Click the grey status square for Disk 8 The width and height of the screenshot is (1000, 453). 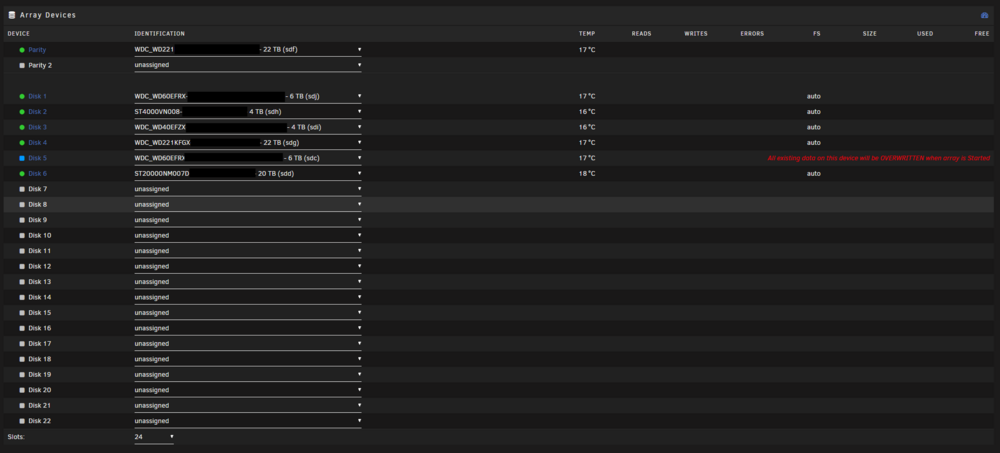click(22, 204)
